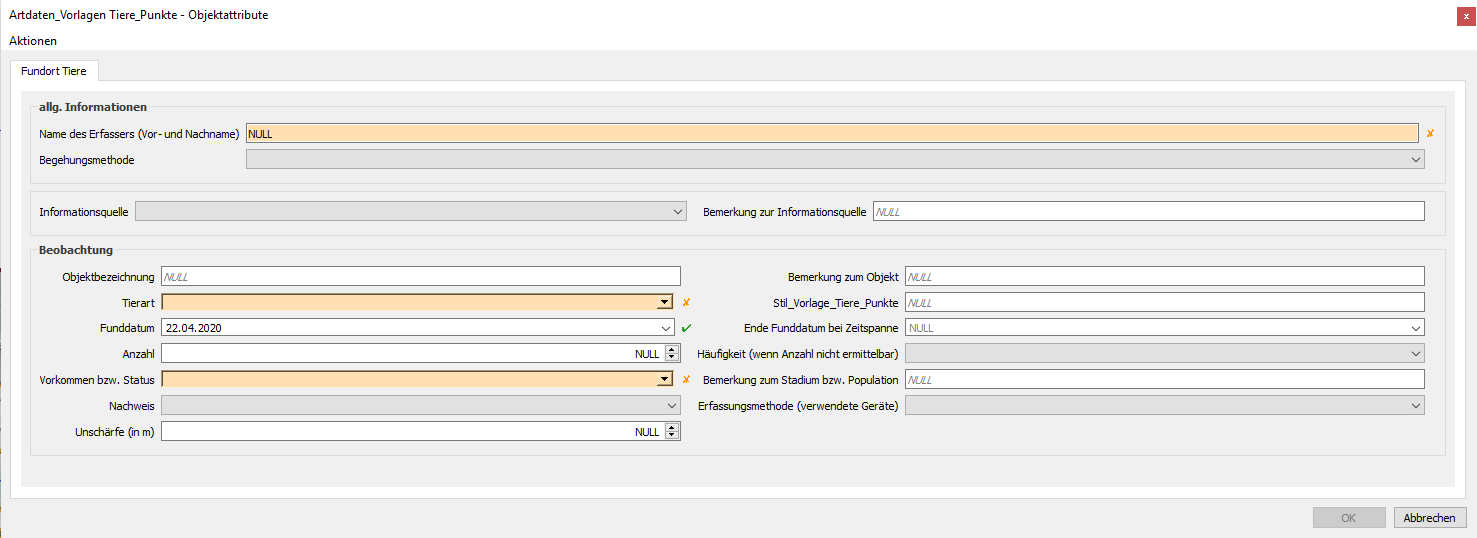
Task: Open the Aktionen menu
Action: coord(33,41)
